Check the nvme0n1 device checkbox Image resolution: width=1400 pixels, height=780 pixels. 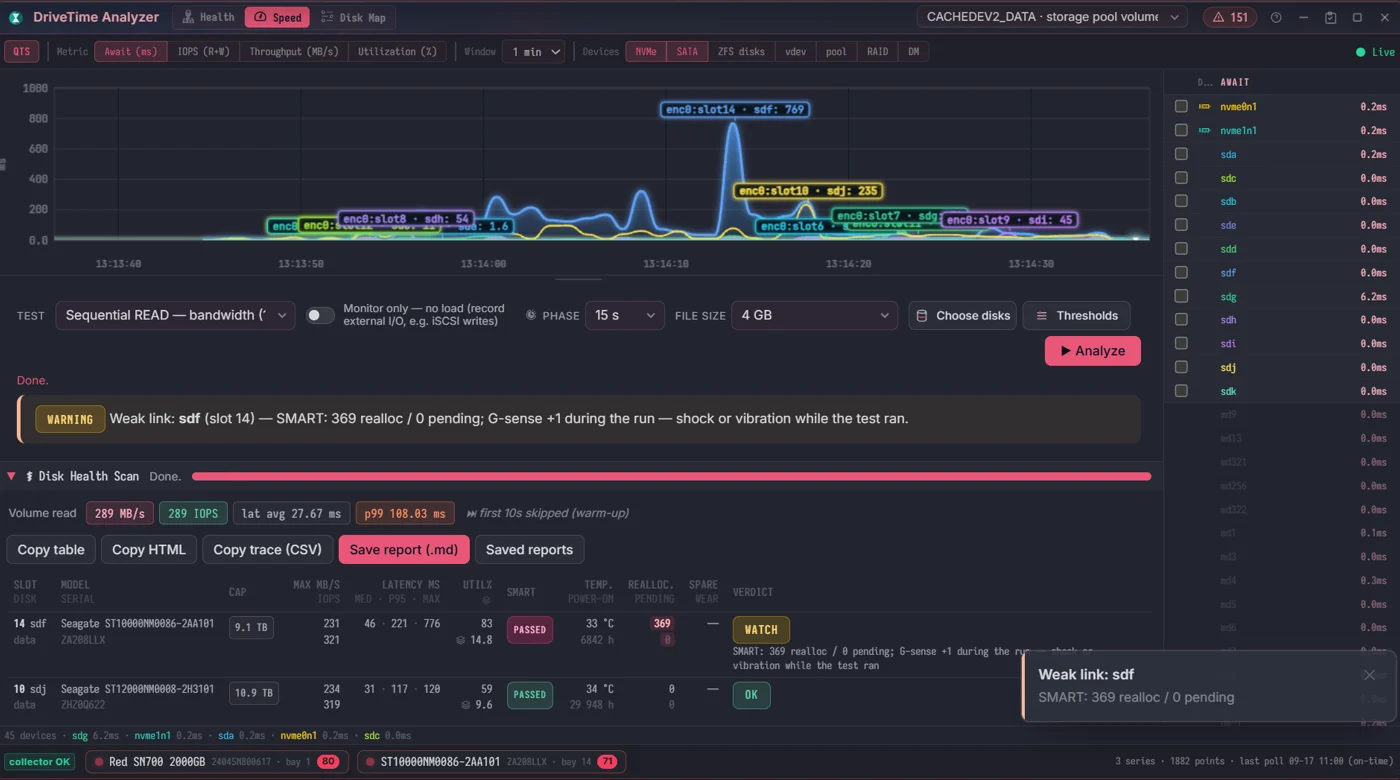coord(1181,106)
